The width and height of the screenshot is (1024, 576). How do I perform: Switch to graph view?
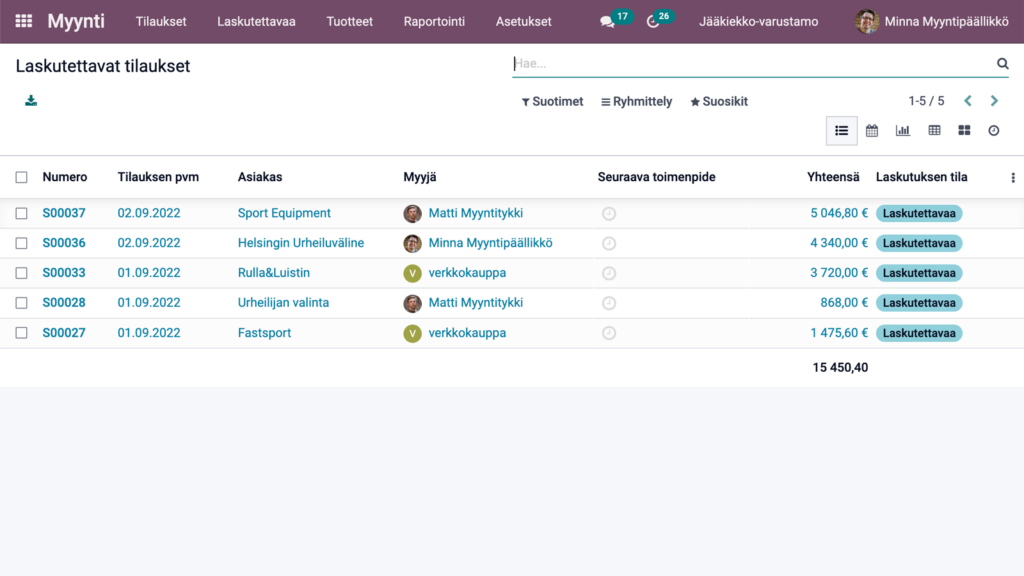coord(903,130)
